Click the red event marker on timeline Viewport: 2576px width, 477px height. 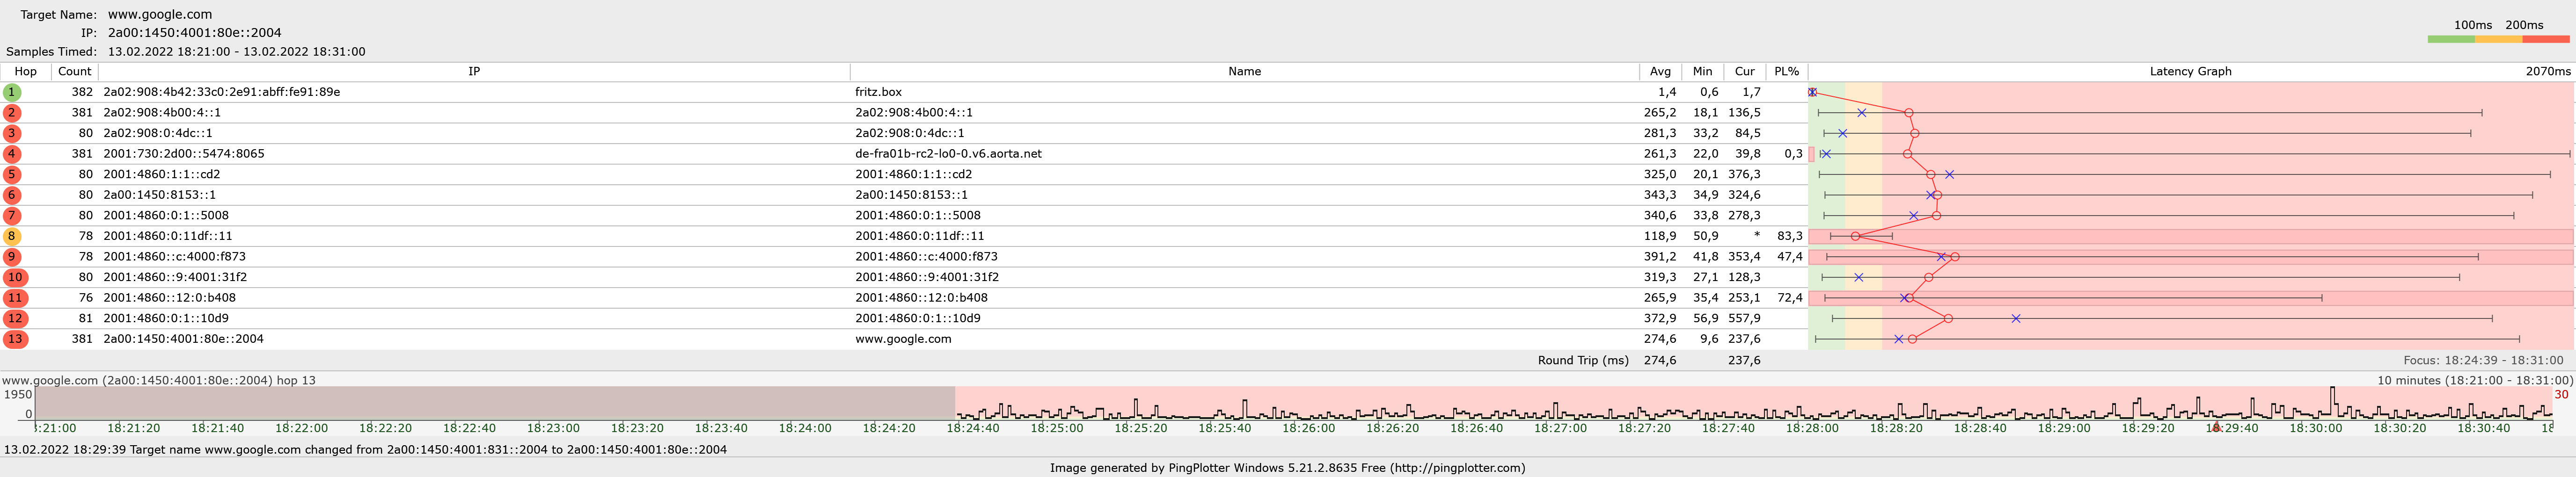pyautogui.click(x=2216, y=427)
